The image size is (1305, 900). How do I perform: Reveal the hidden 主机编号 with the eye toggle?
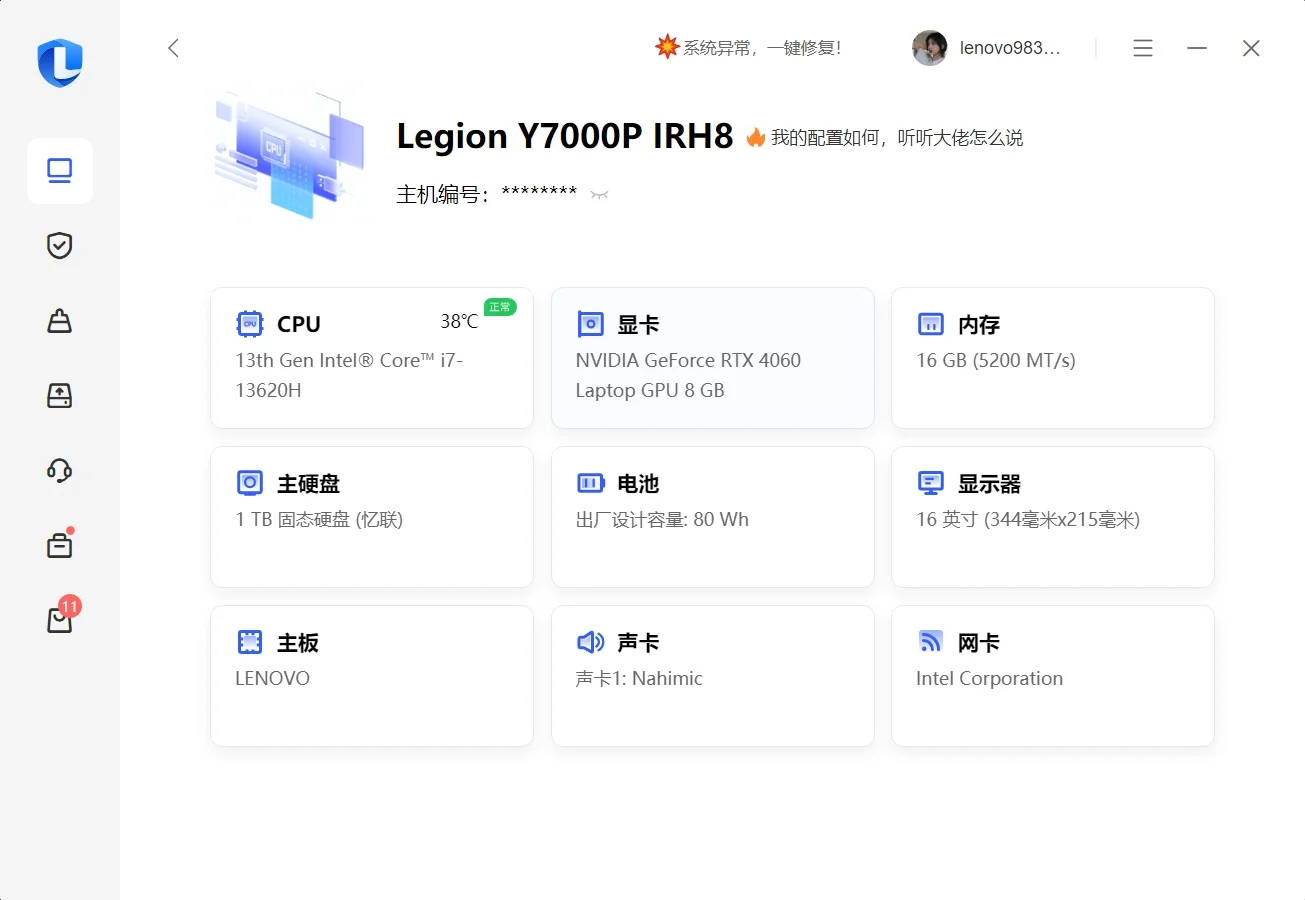click(x=598, y=195)
